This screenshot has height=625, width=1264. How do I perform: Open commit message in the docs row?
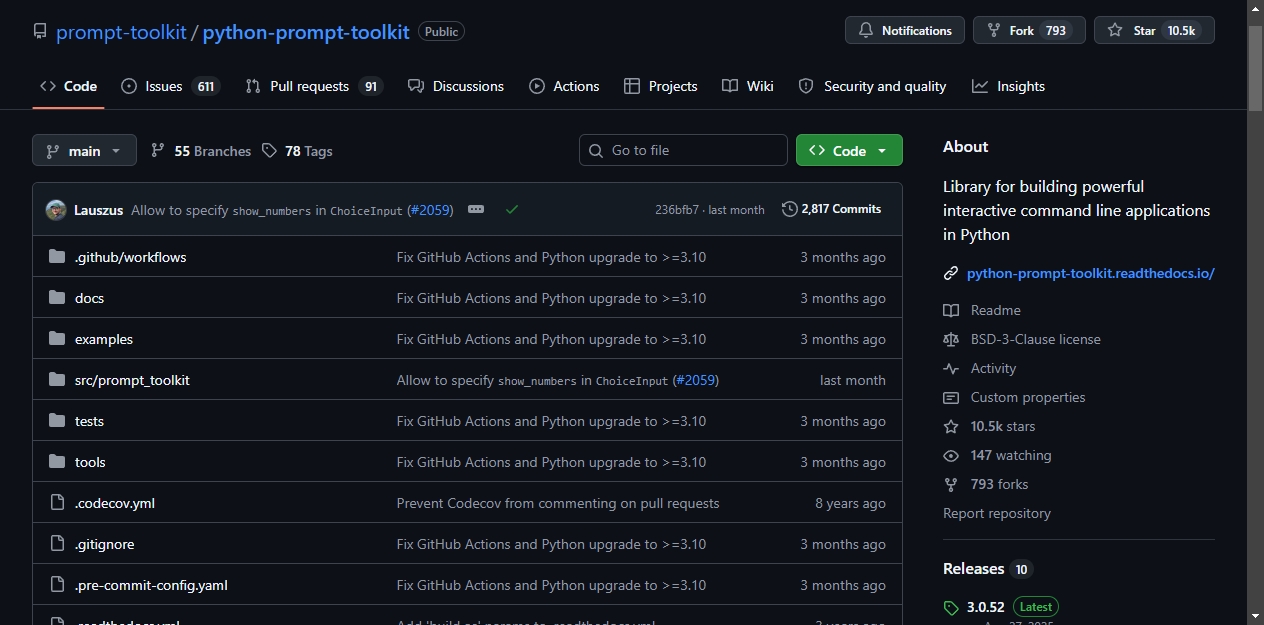pos(551,298)
